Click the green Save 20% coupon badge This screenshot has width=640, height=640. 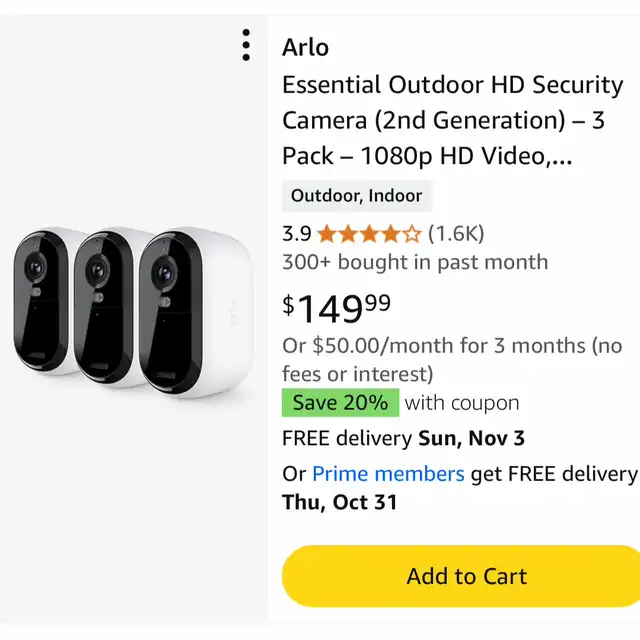[x=340, y=403]
